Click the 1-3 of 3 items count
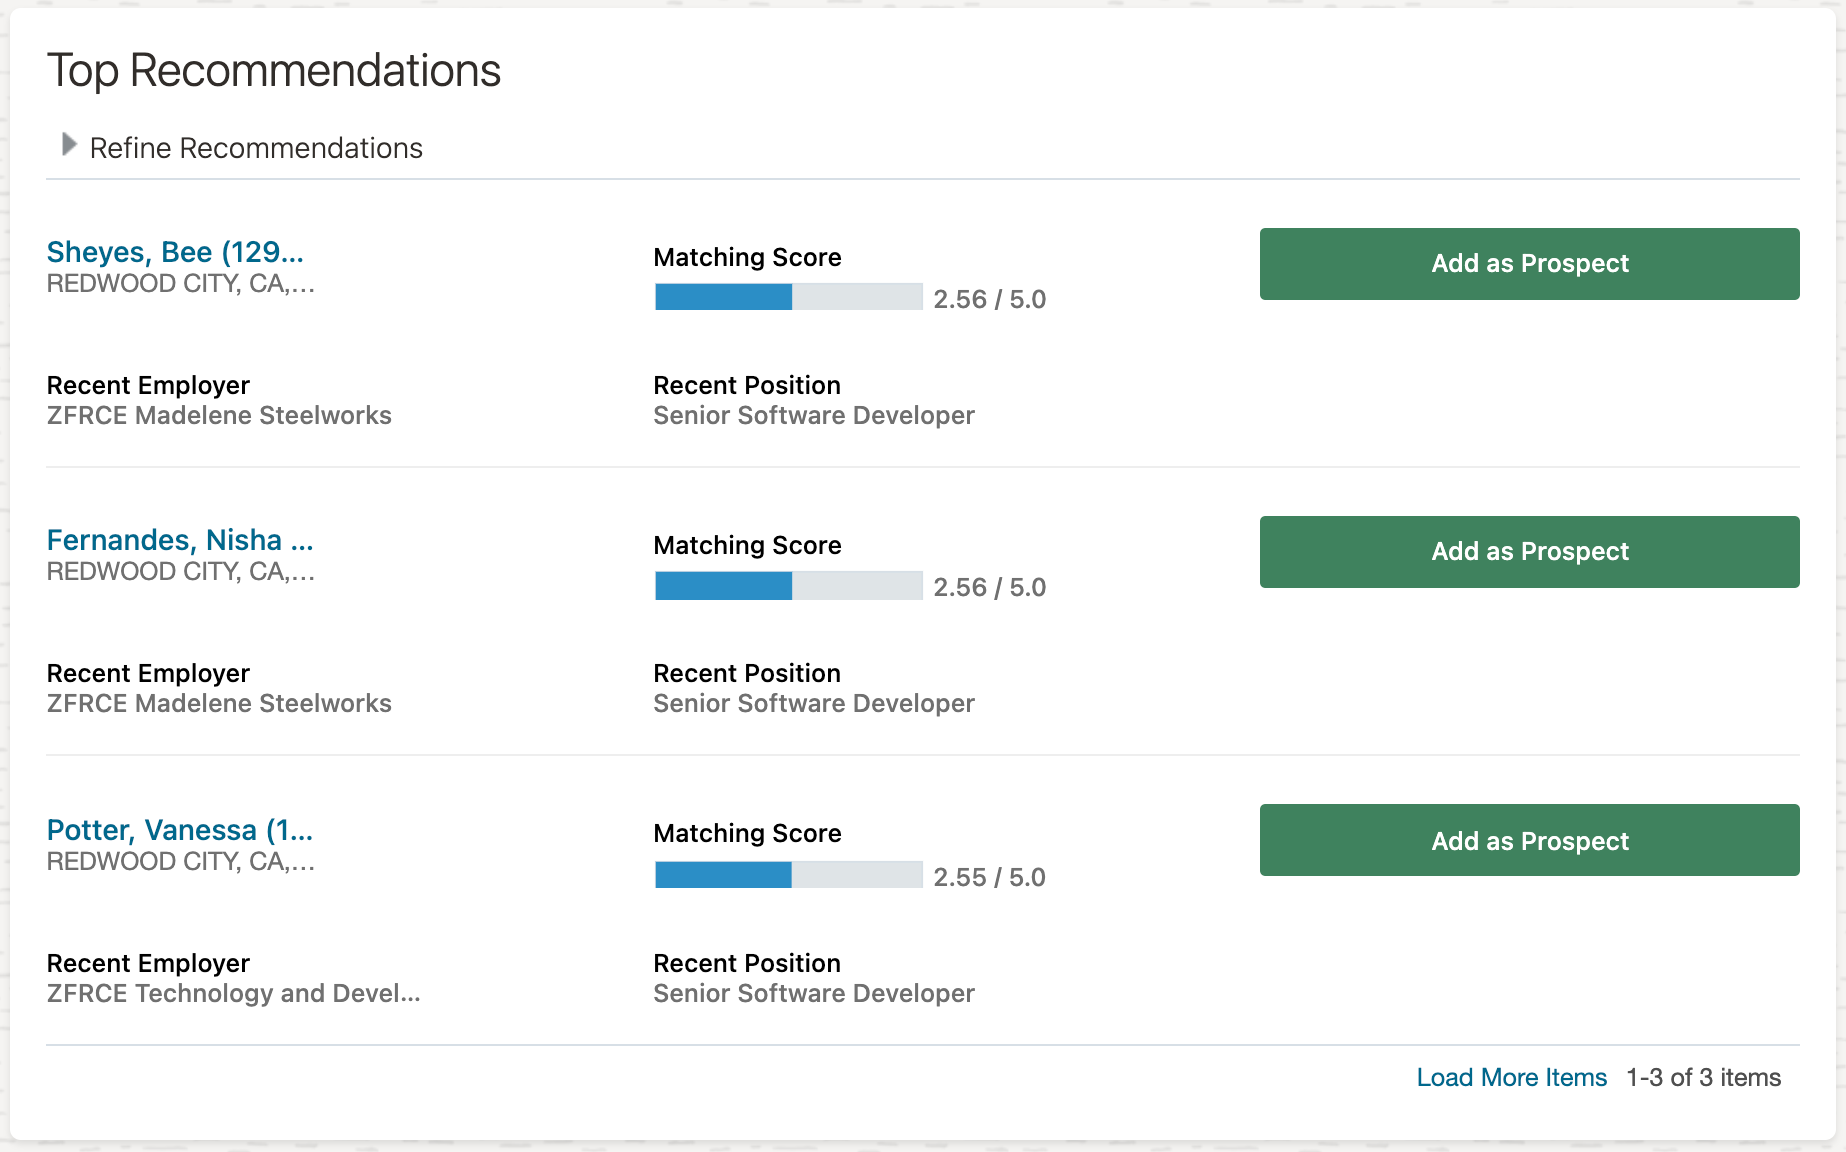The image size is (1846, 1152). pyautogui.click(x=1703, y=1077)
